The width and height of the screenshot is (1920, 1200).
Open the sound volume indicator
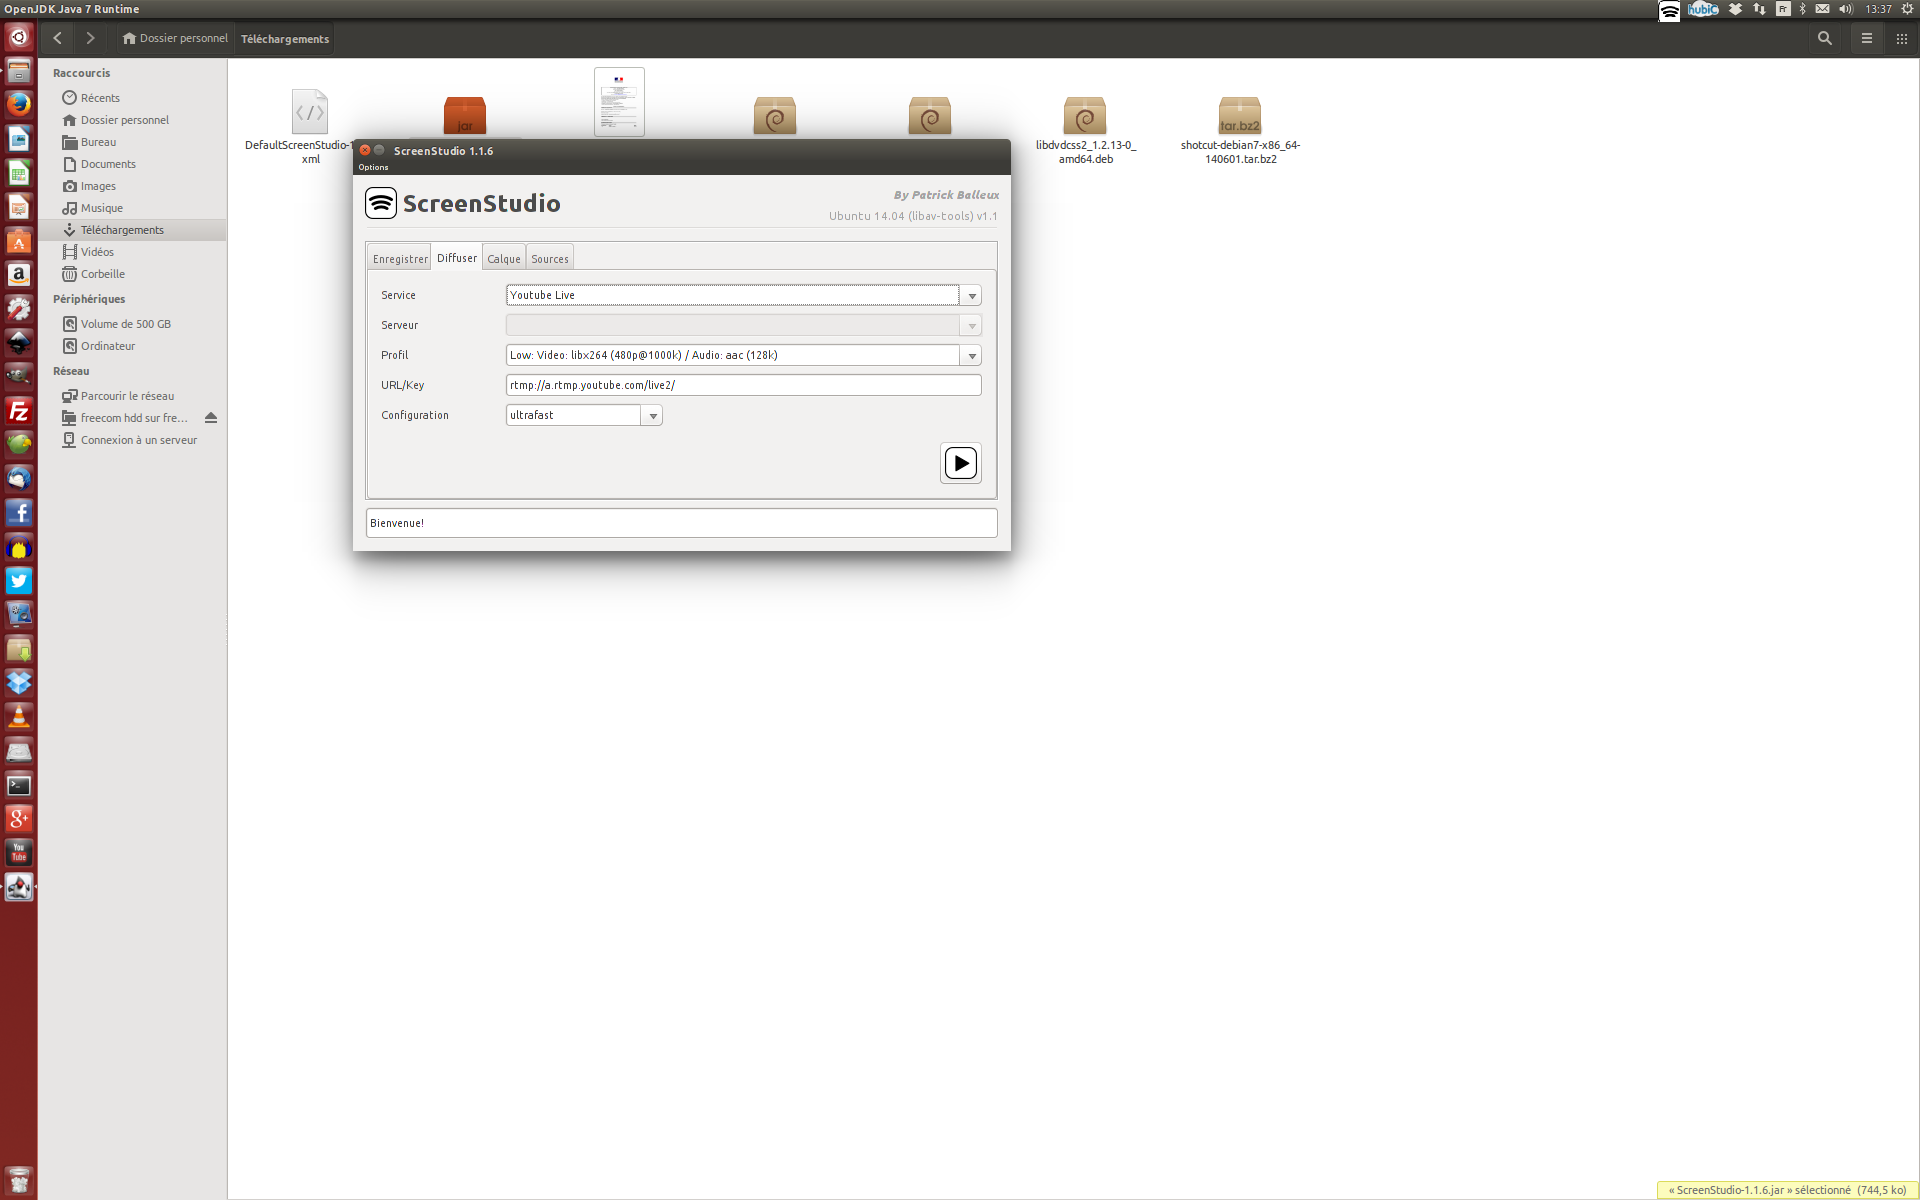tap(1845, 9)
